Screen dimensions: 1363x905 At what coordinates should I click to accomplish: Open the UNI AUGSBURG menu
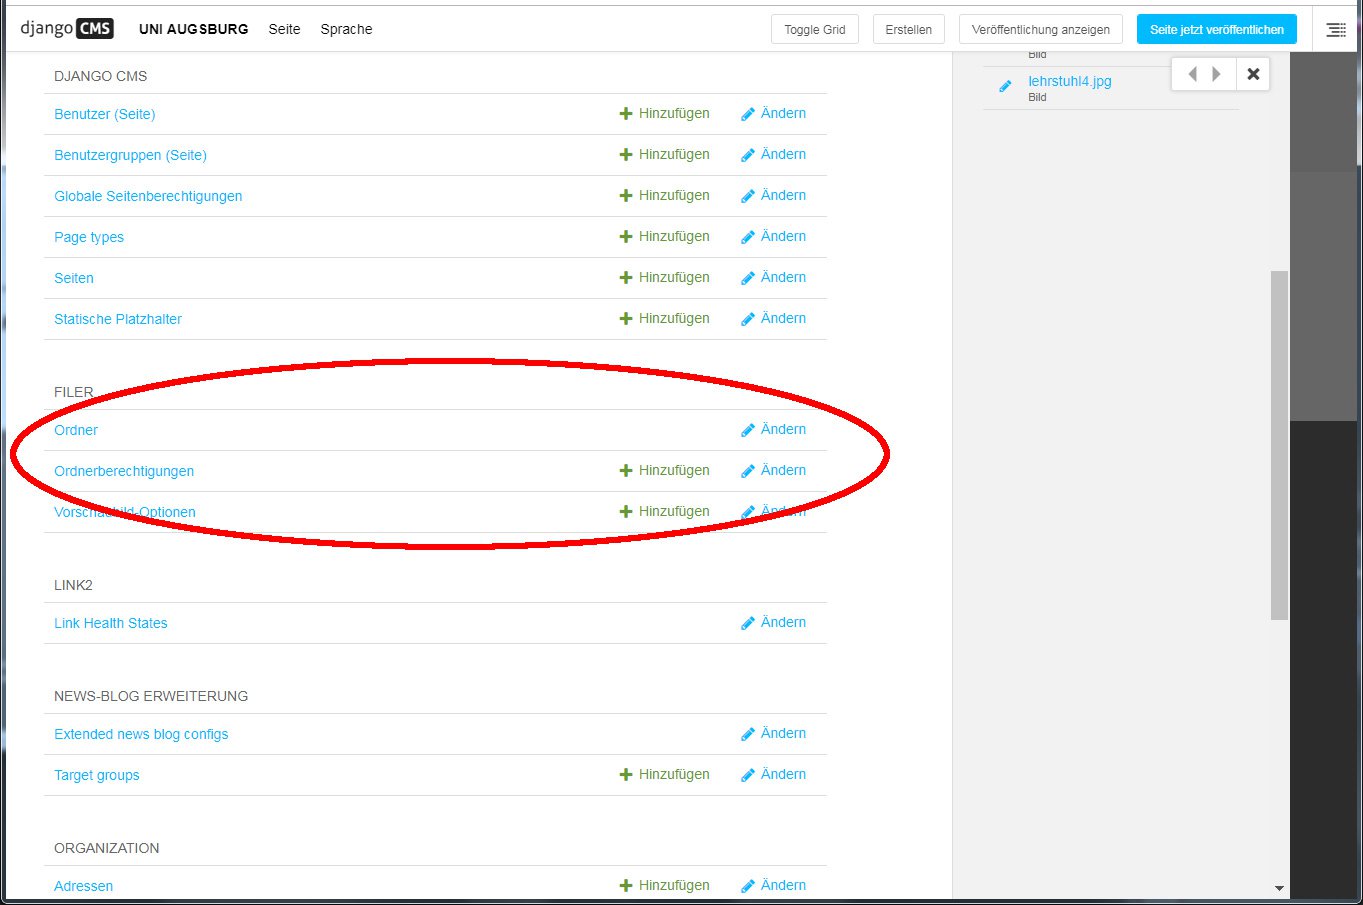(x=194, y=29)
